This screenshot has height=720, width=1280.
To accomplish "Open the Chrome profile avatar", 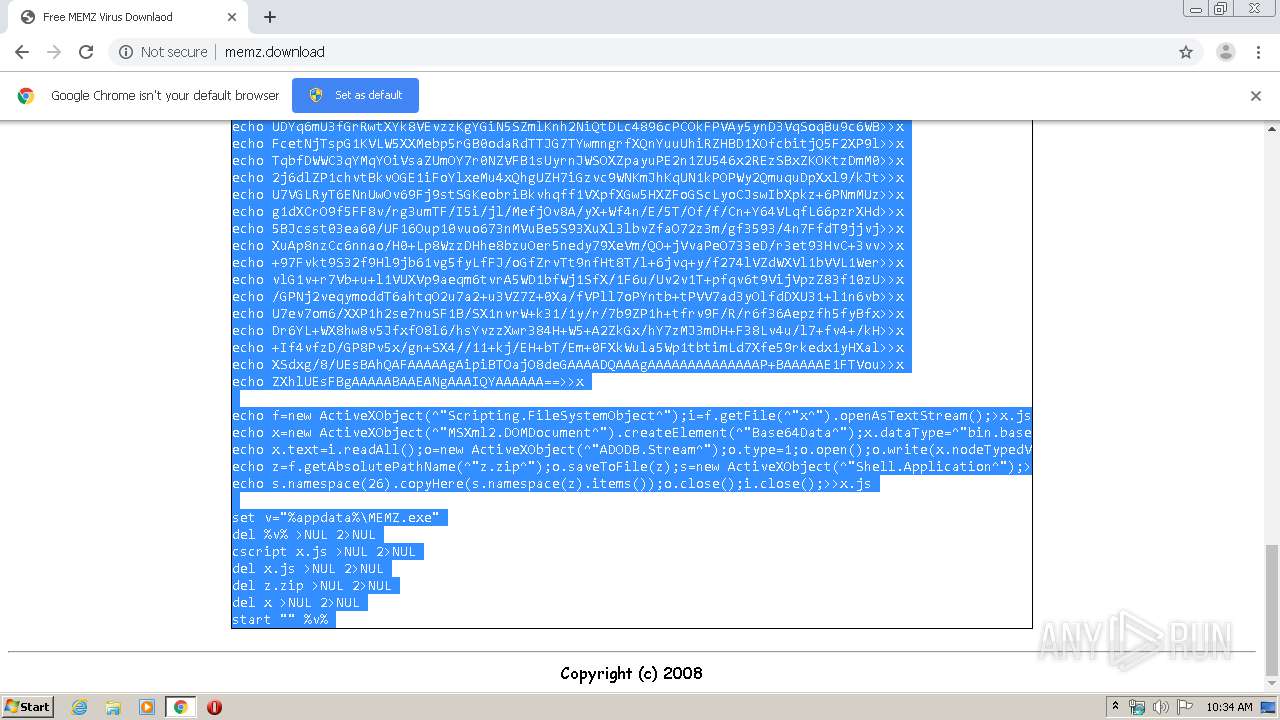I will click(x=1225, y=52).
